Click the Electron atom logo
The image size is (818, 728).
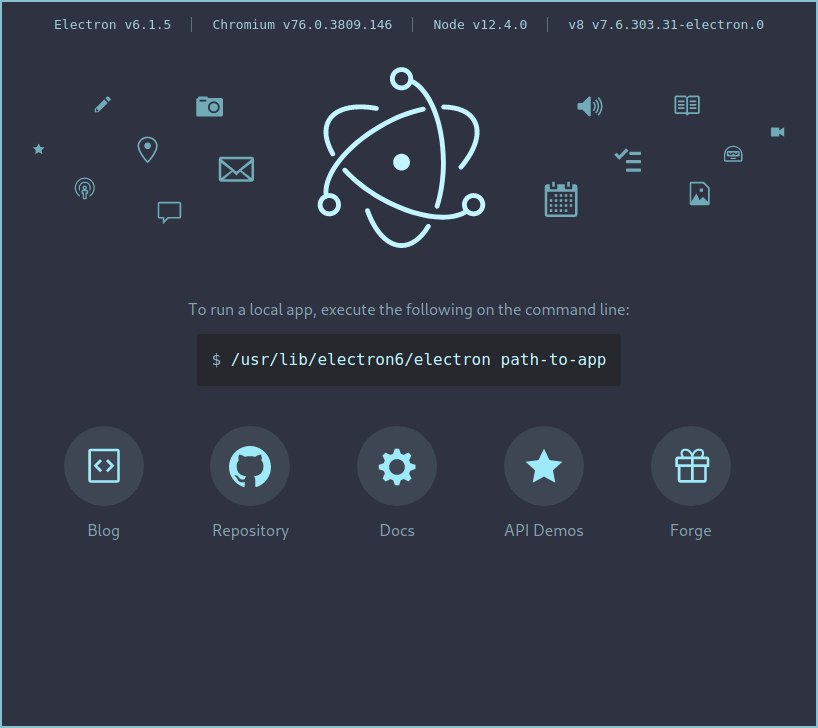(401, 158)
